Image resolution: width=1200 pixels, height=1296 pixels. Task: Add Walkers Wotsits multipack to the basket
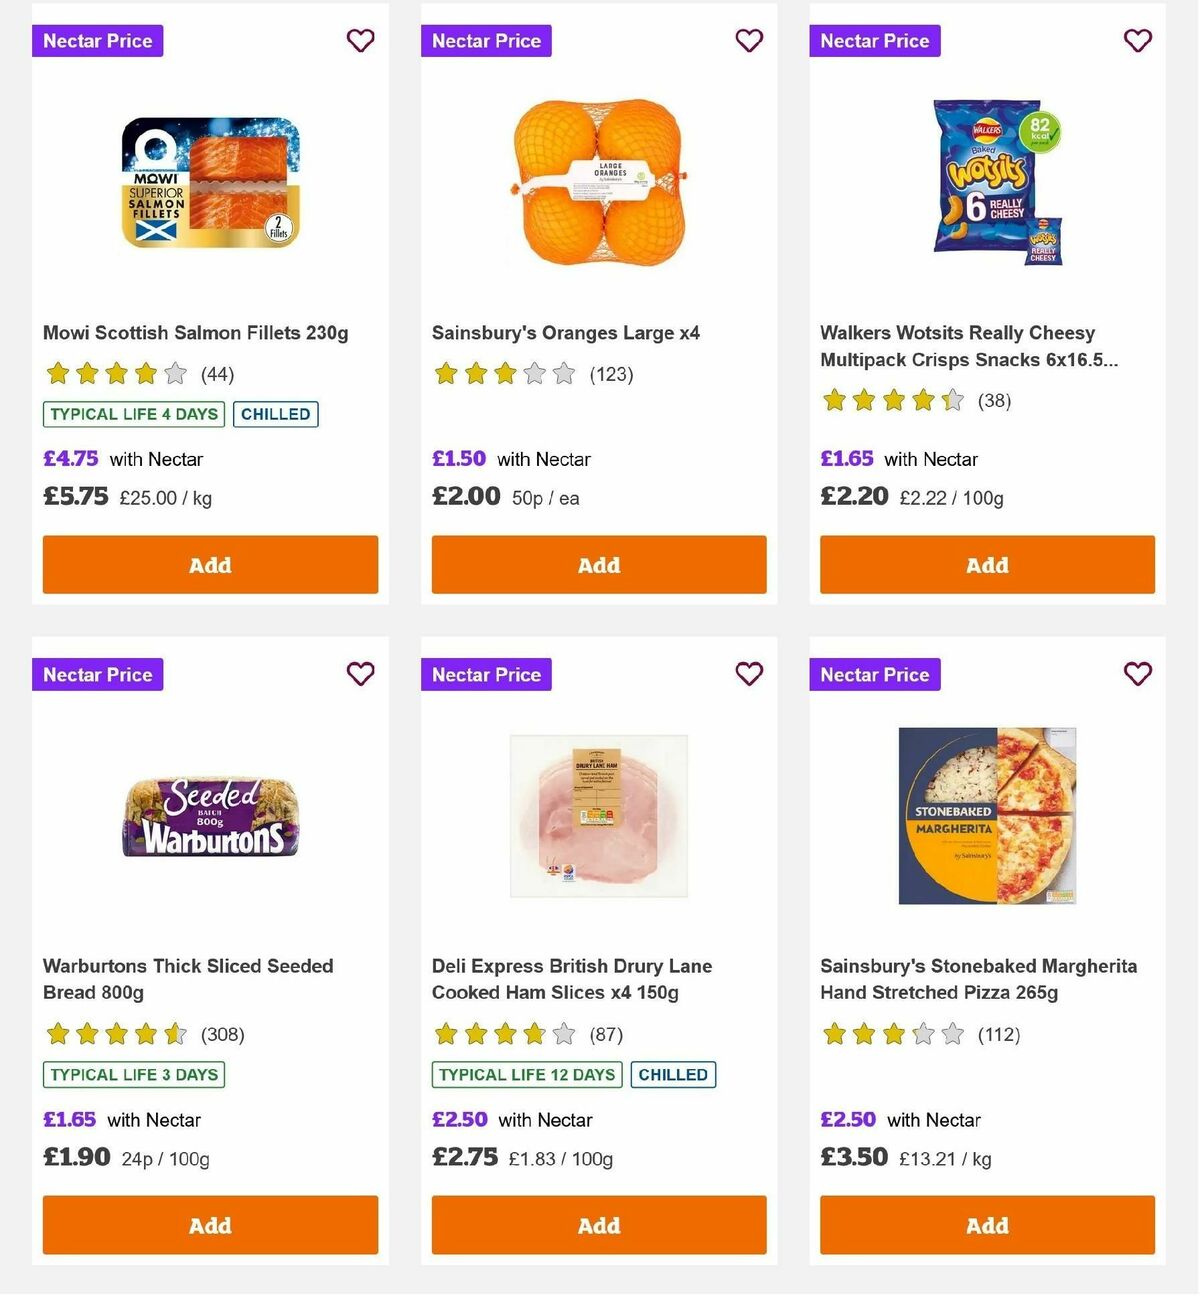[x=987, y=565]
